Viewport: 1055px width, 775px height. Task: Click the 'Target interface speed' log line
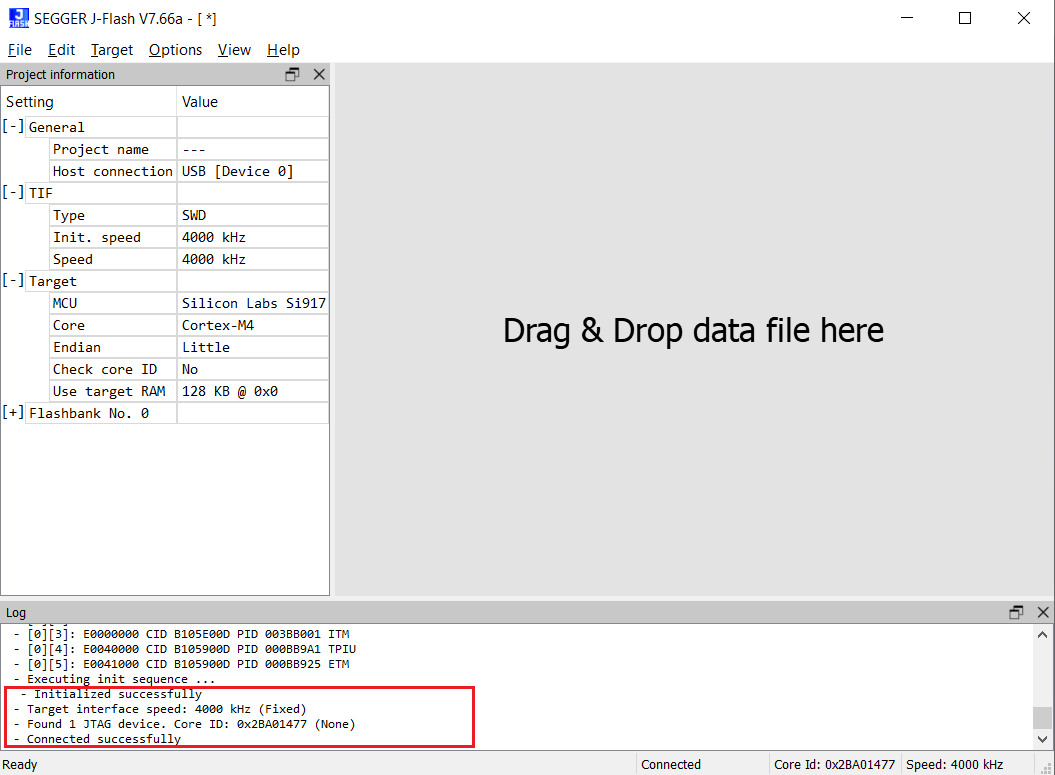tap(160, 709)
